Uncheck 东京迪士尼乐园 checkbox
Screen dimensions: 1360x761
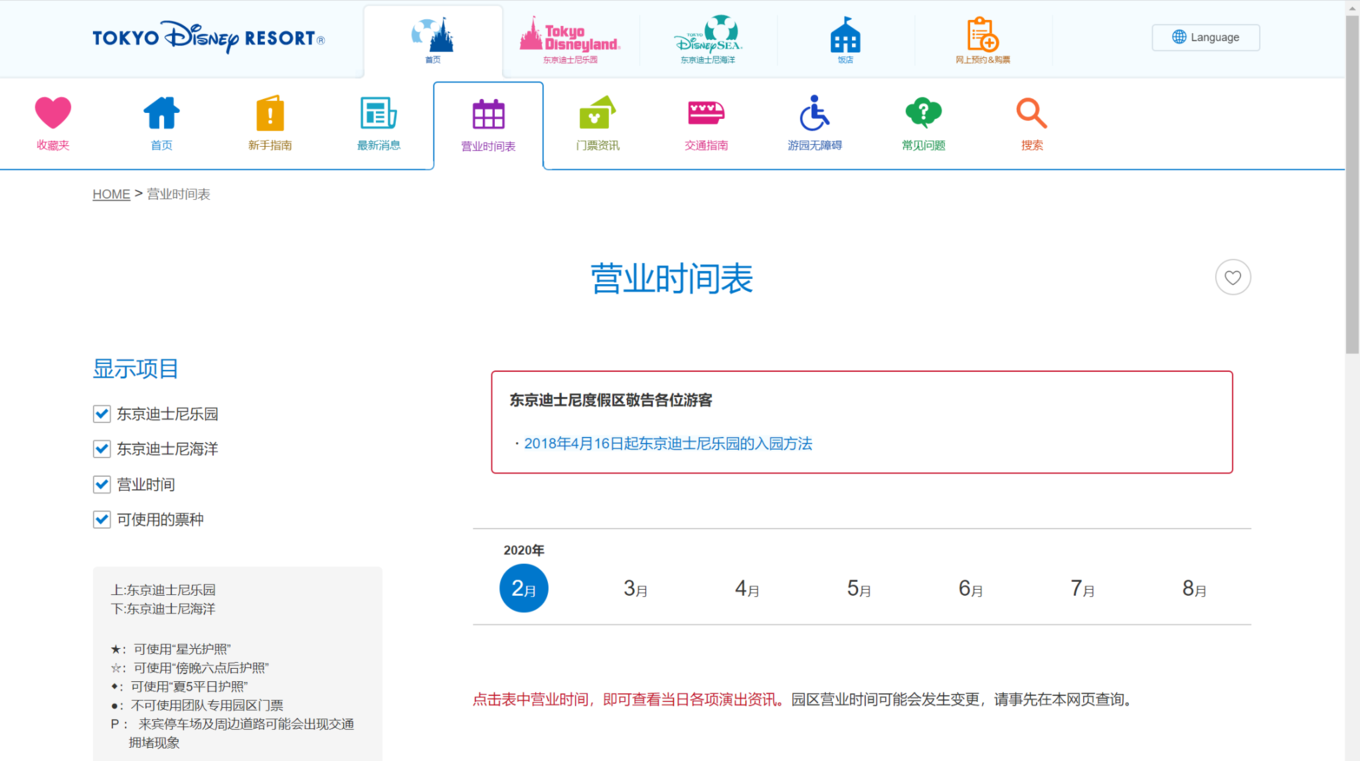click(101, 414)
